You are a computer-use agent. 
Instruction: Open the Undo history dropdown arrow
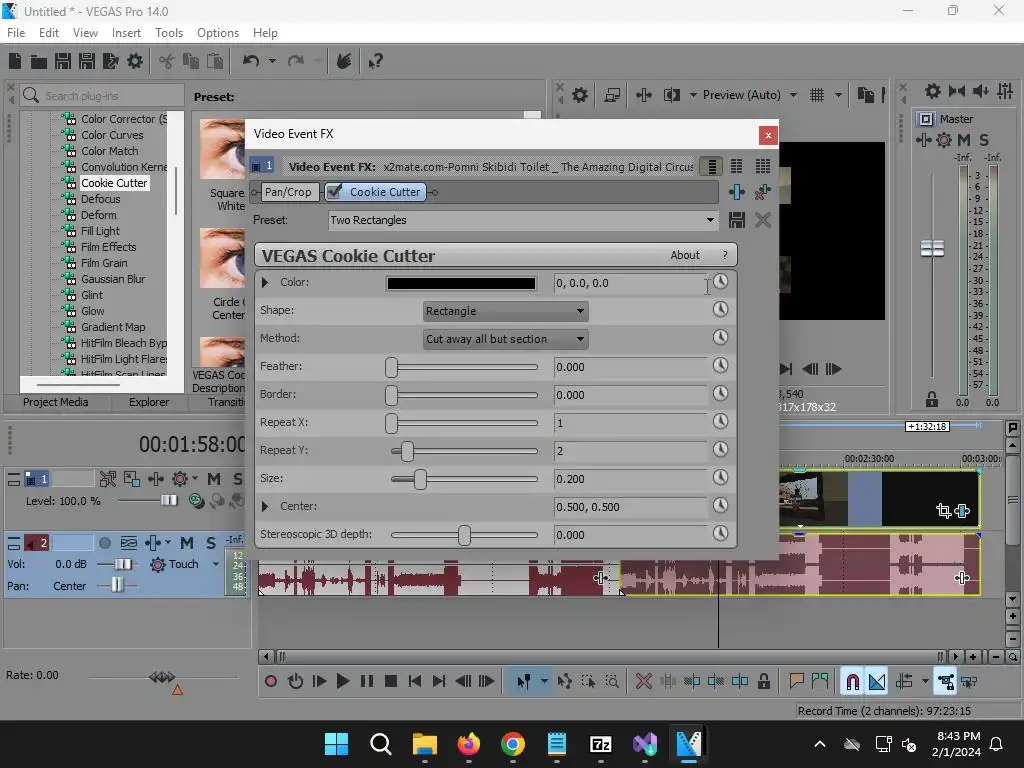272,61
